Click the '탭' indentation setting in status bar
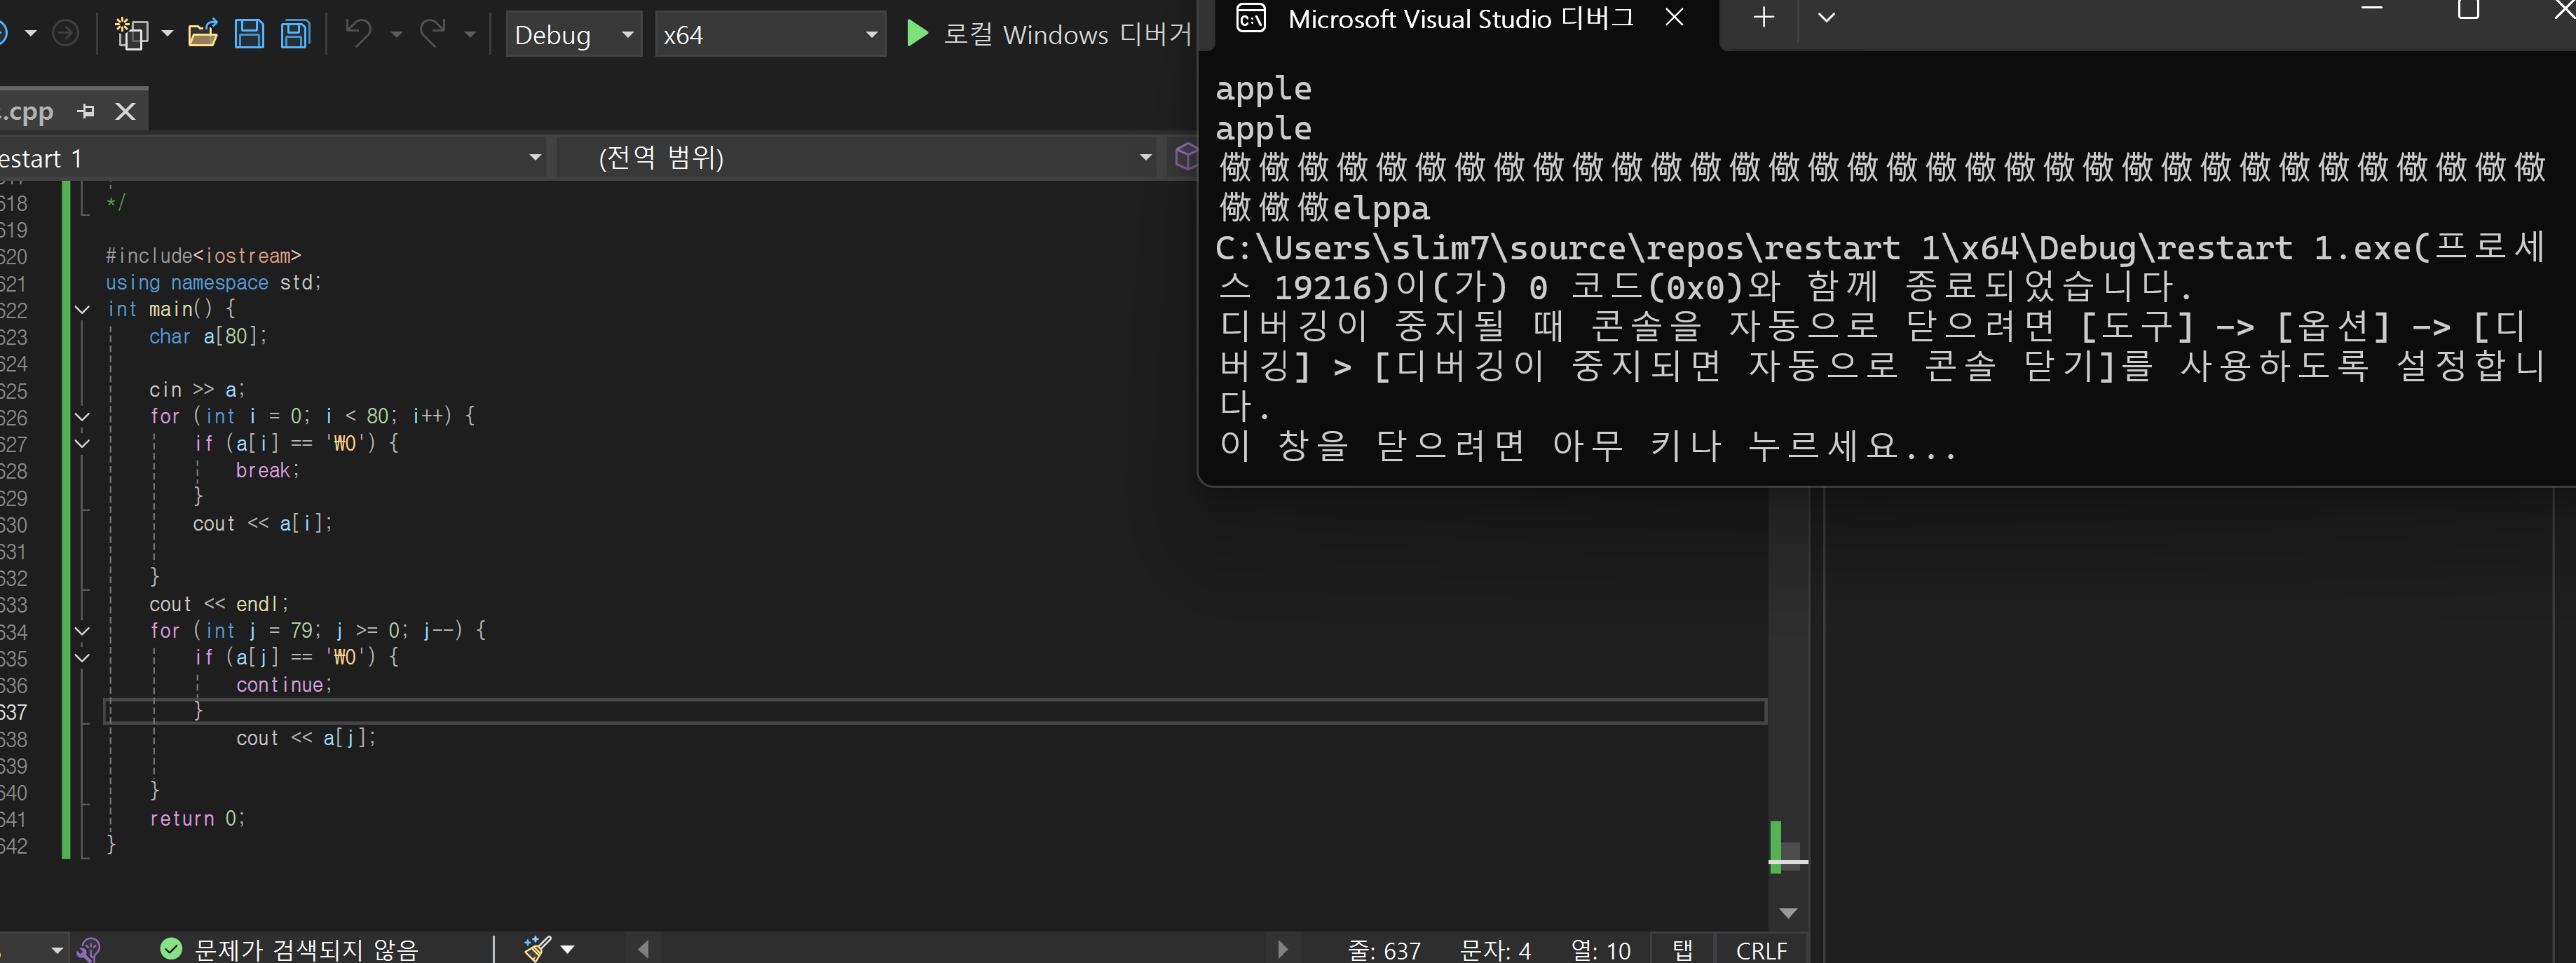 (x=1683, y=950)
